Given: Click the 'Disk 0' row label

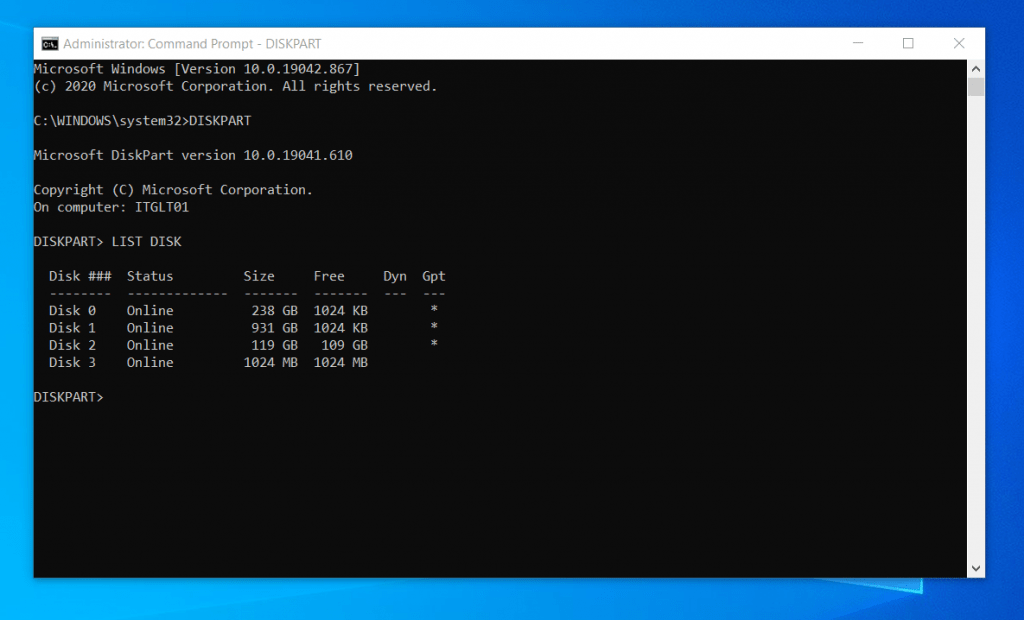Looking at the screenshot, I should coord(72,311).
